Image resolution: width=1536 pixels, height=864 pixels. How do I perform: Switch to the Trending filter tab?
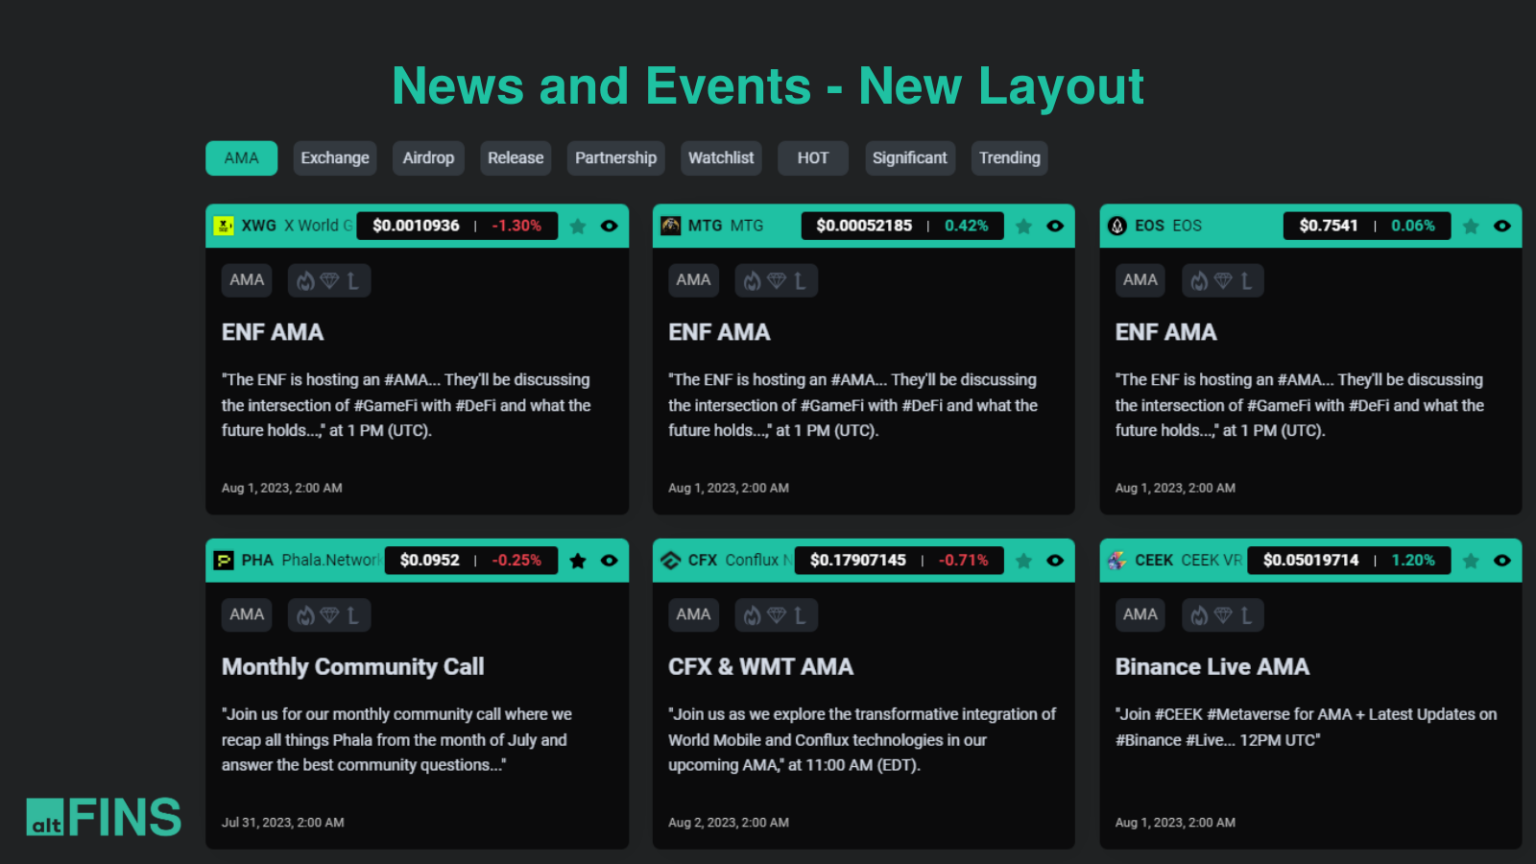1009,158
